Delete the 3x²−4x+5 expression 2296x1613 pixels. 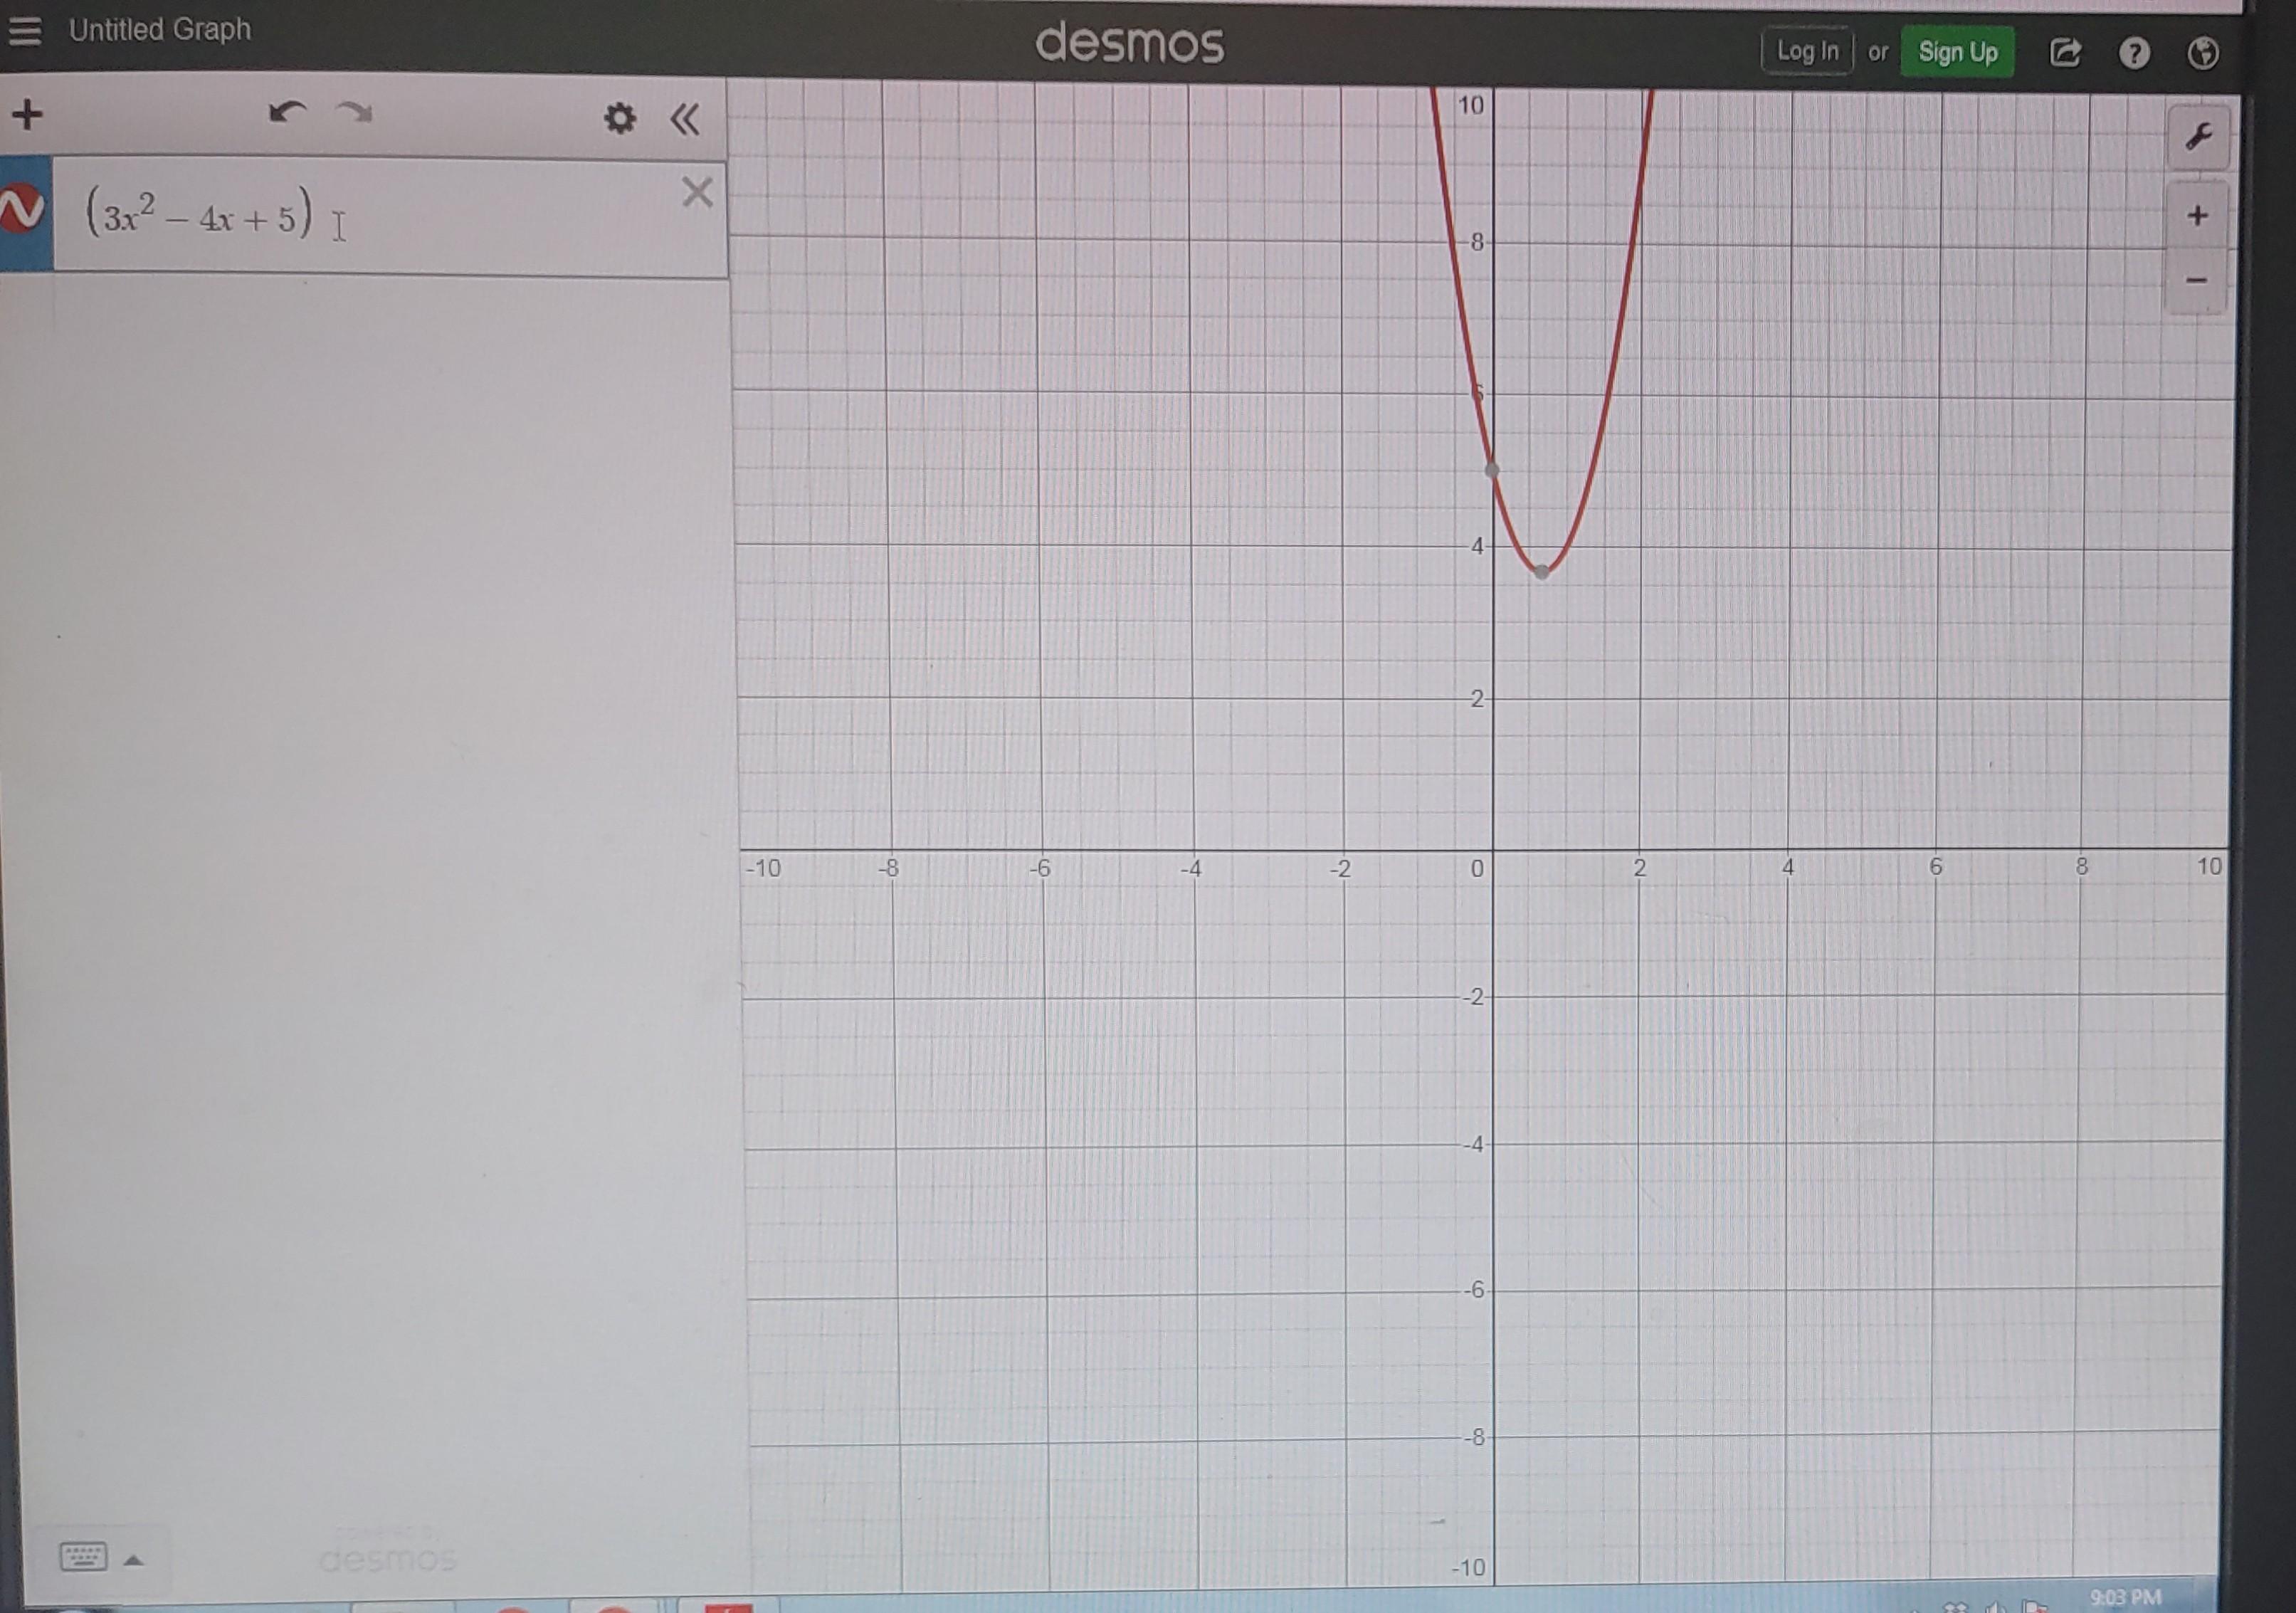point(697,191)
